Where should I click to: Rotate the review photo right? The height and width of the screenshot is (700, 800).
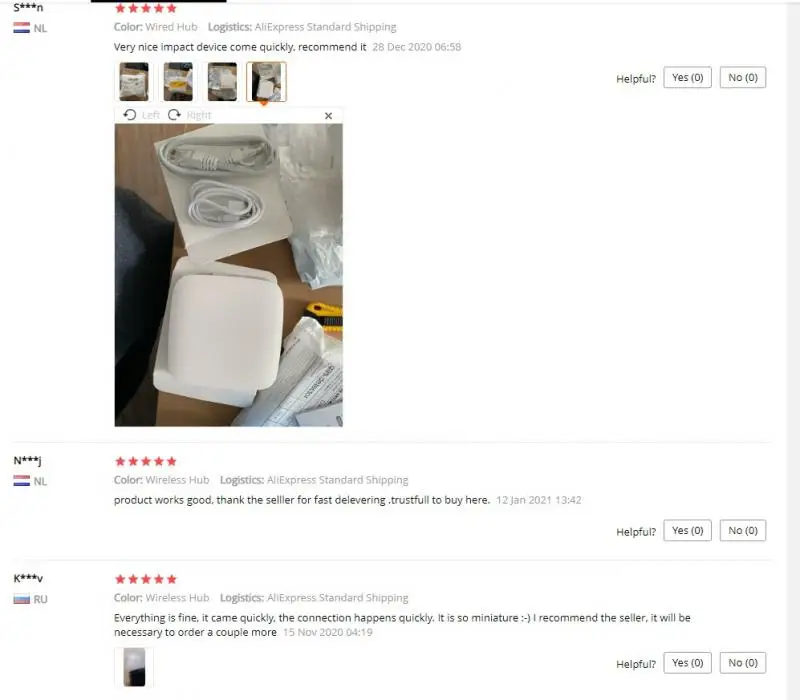tap(189, 115)
